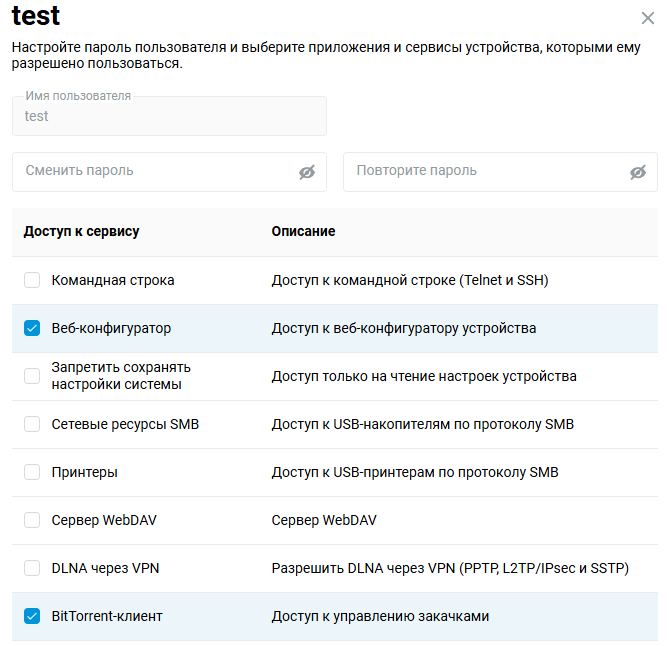This screenshot has height=646, width=669.
Task: Show password in 'Сменить пароль' field
Action: pos(307,172)
